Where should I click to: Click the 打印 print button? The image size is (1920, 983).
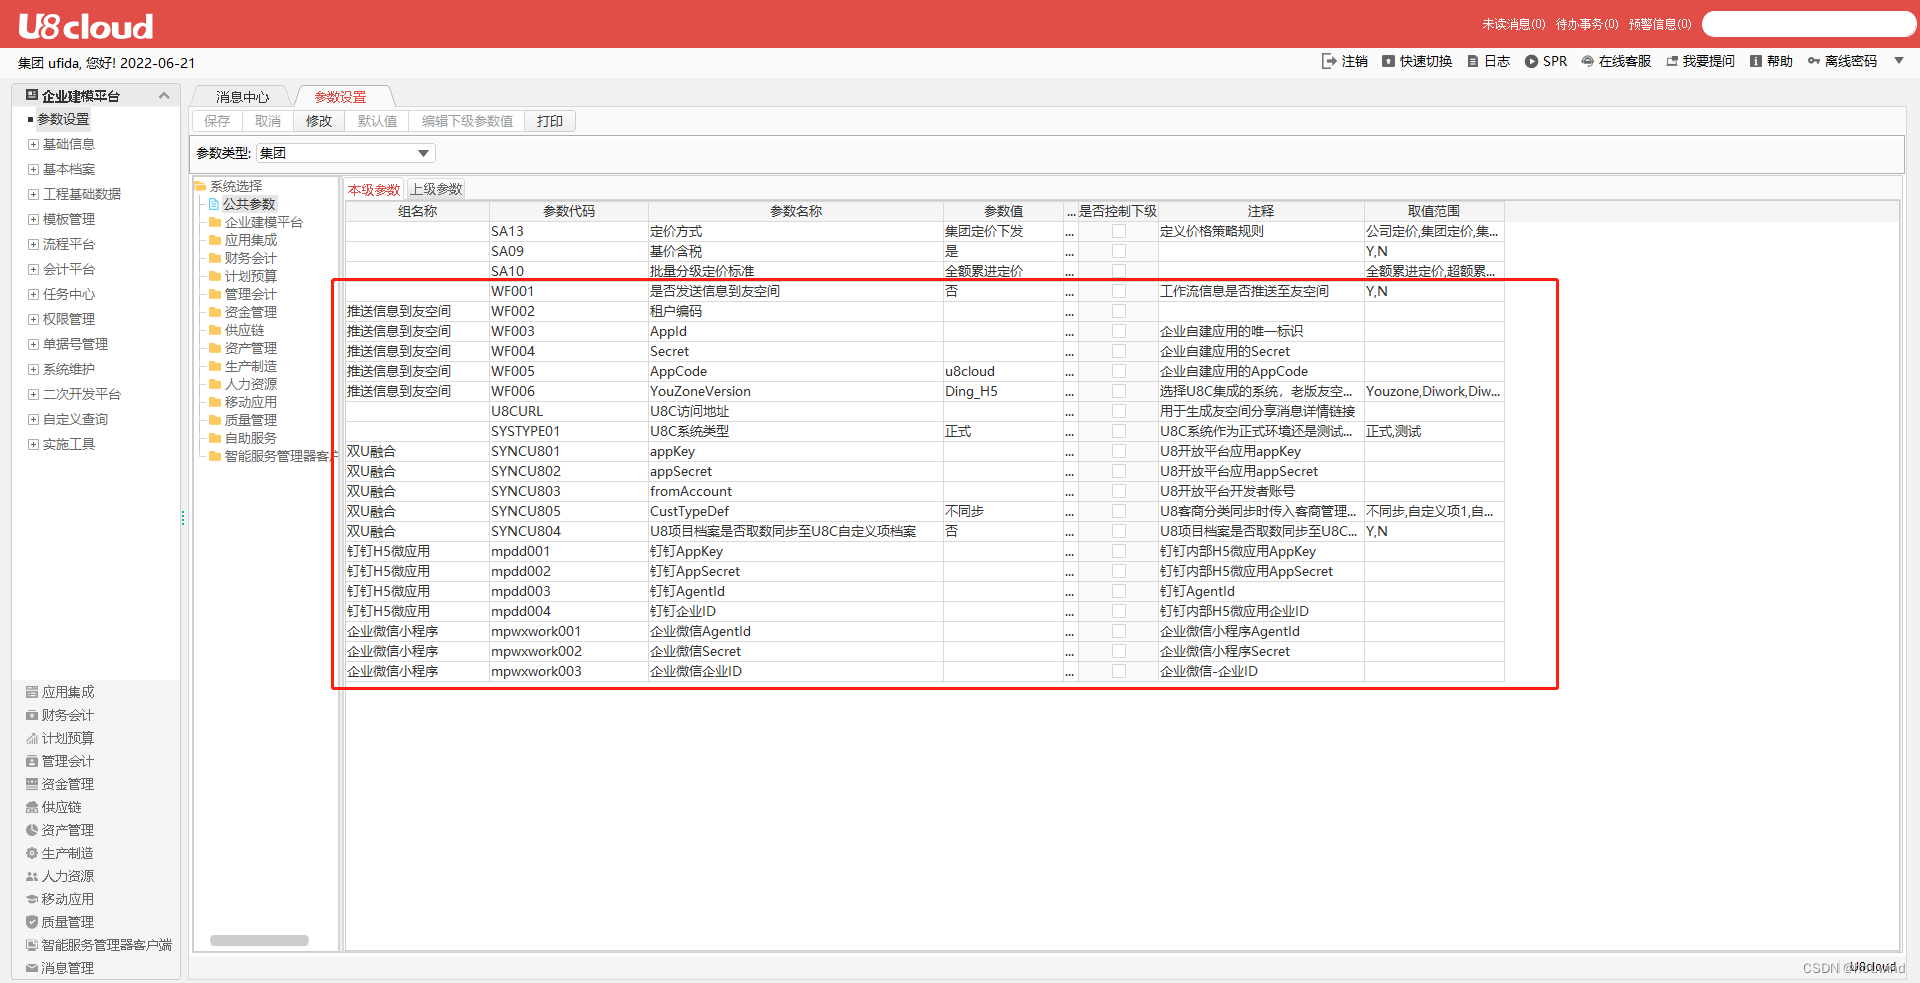pos(549,120)
